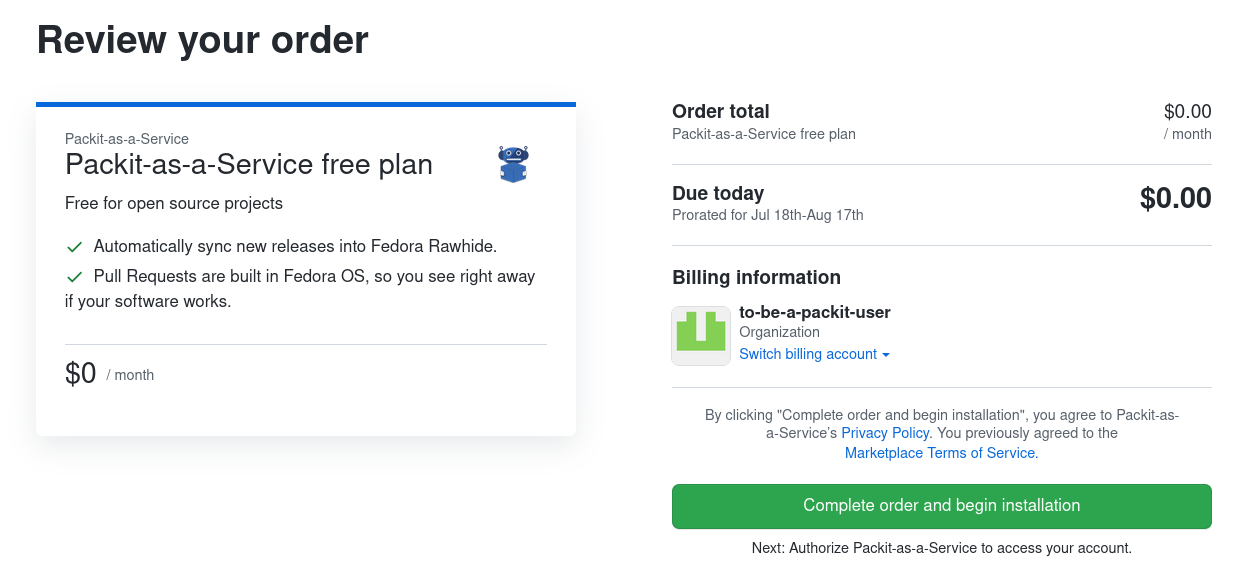The image size is (1244, 585).
Task: Click the Next: Authorize Packit-as-a-Service note
Action: coord(941,548)
